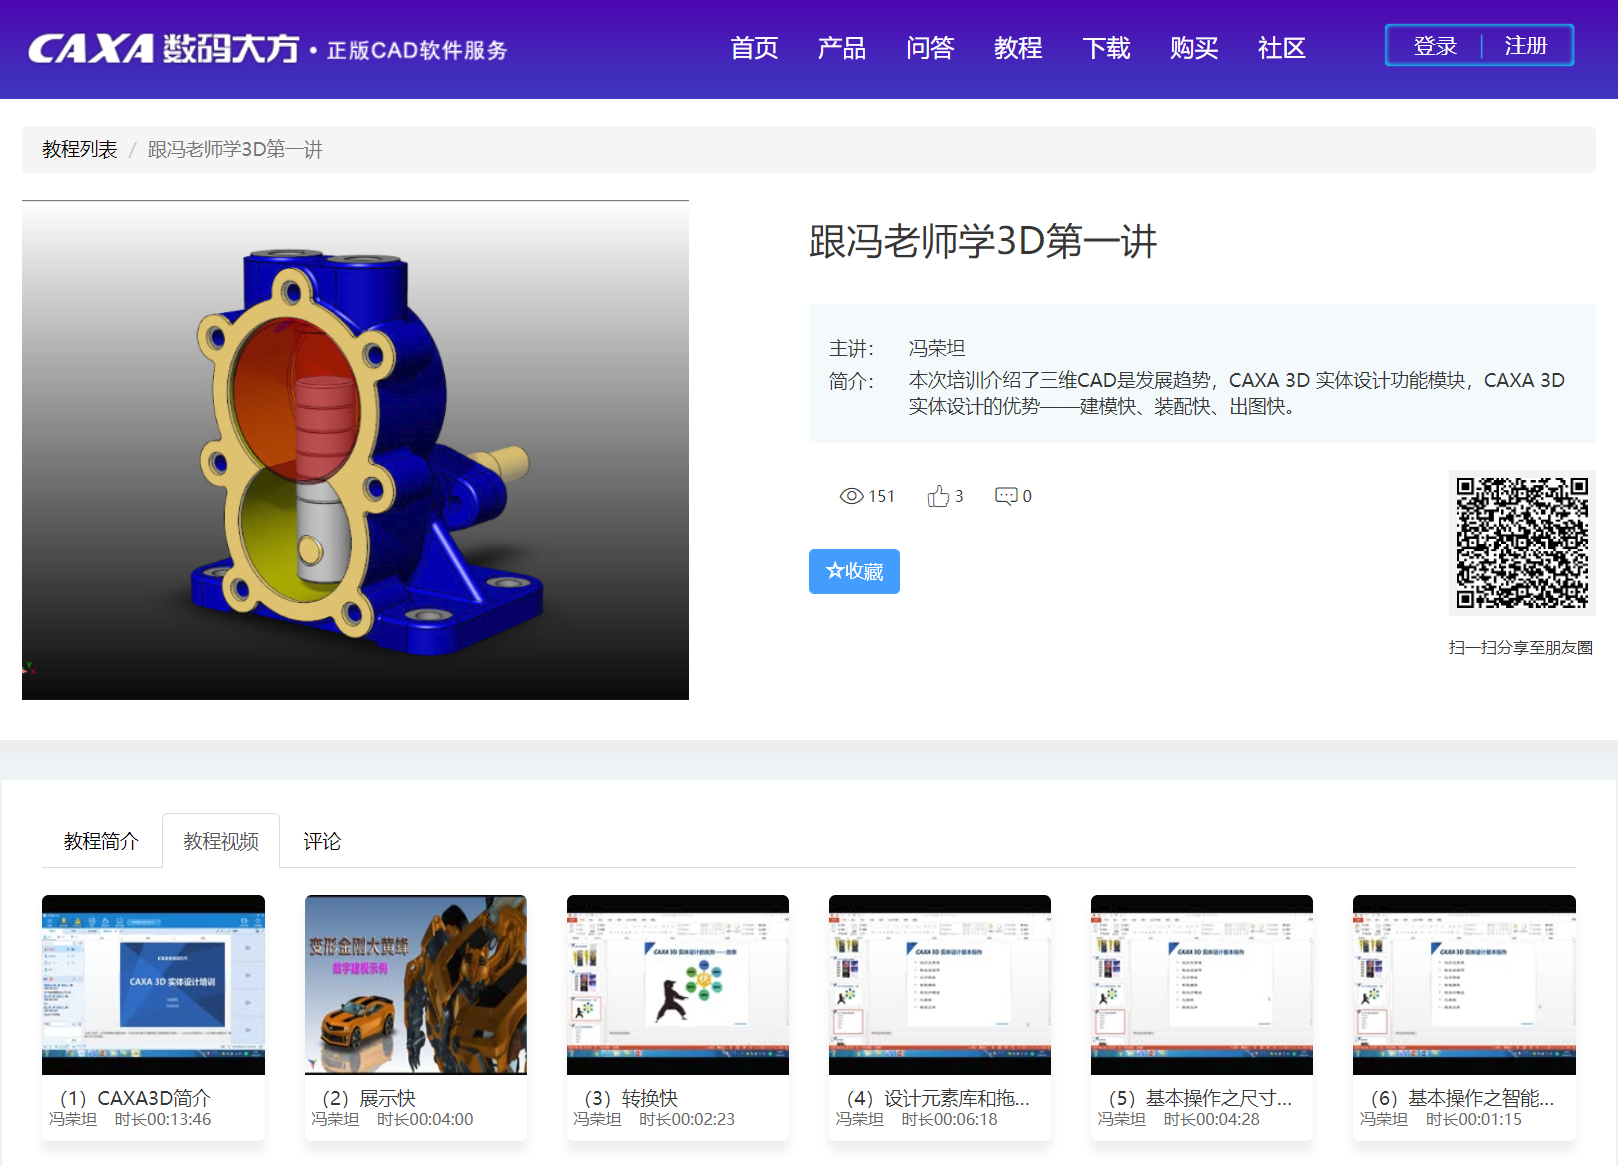1618x1166 pixels.
Task: Click the CAXA 数码大方 logo
Action: [x=163, y=48]
